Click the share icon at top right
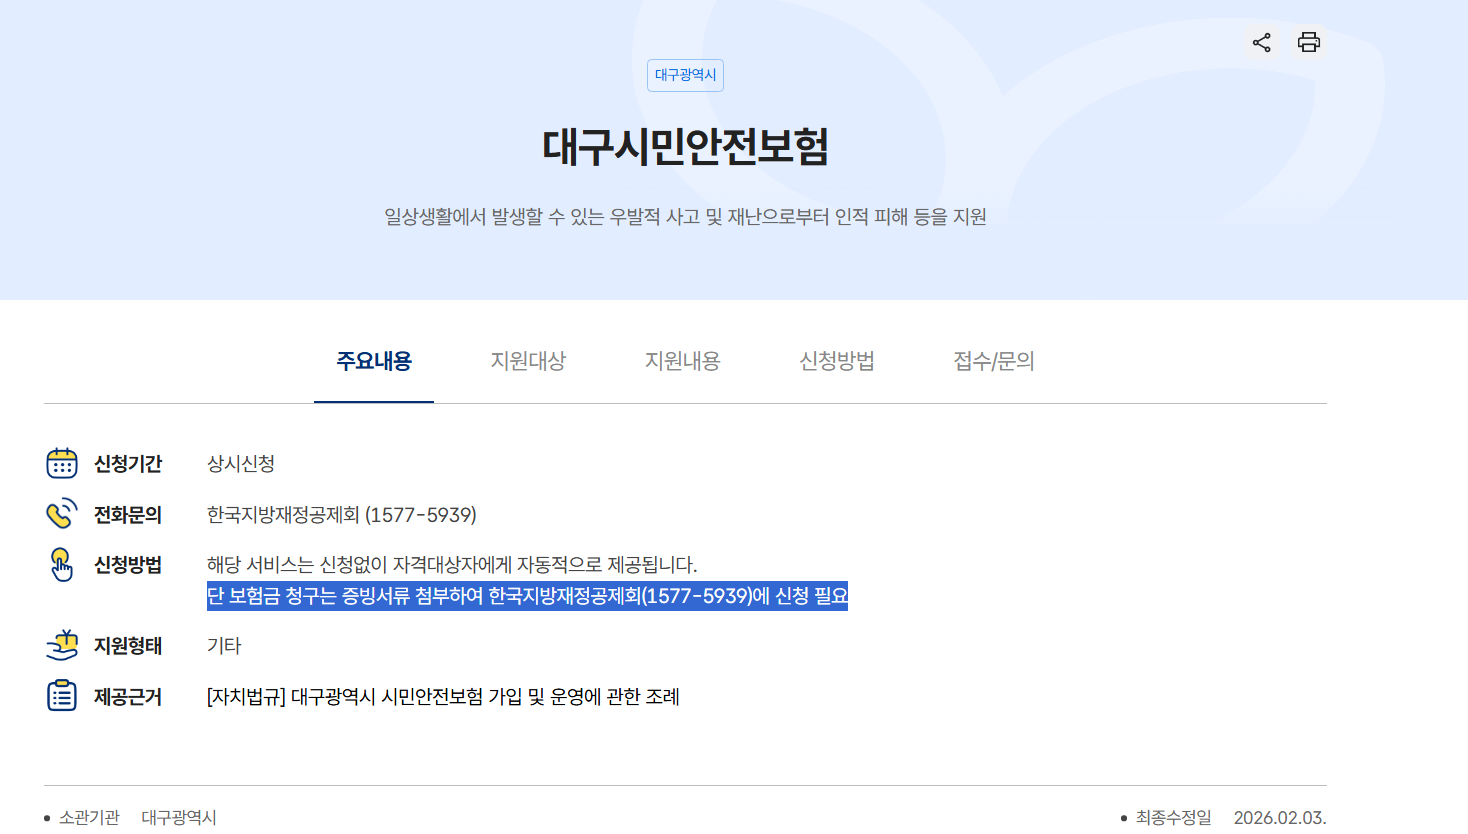 (x=1261, y=42)
